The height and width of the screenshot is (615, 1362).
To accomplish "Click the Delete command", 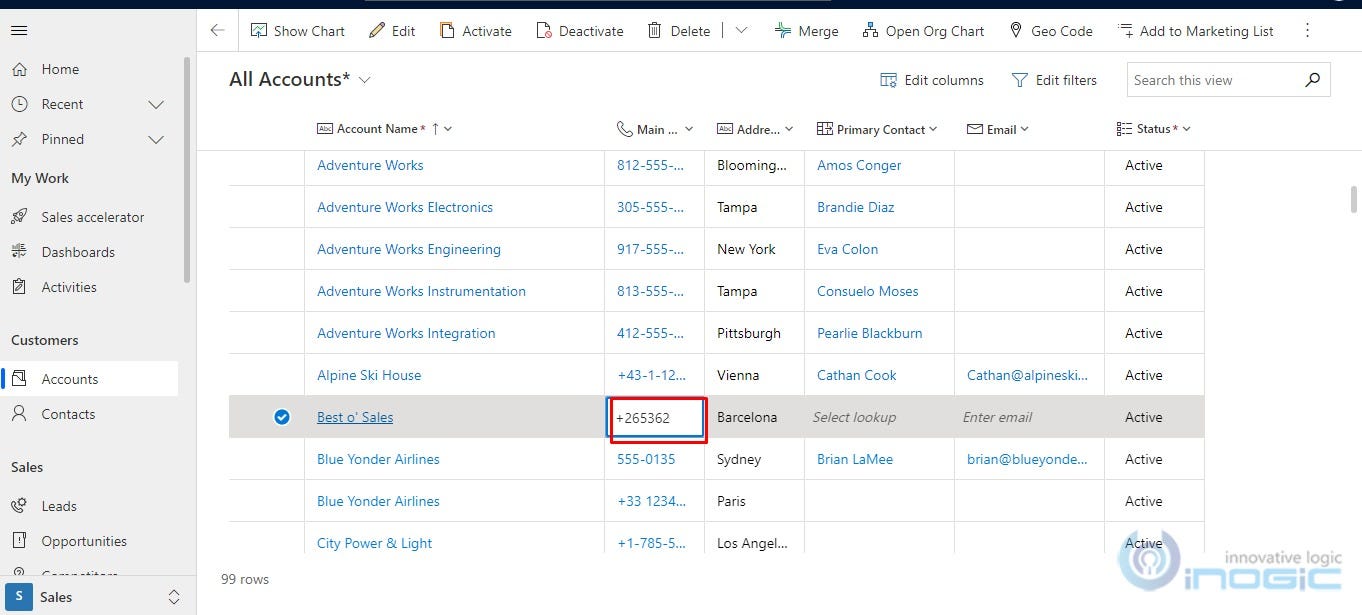I will (679, 31).
